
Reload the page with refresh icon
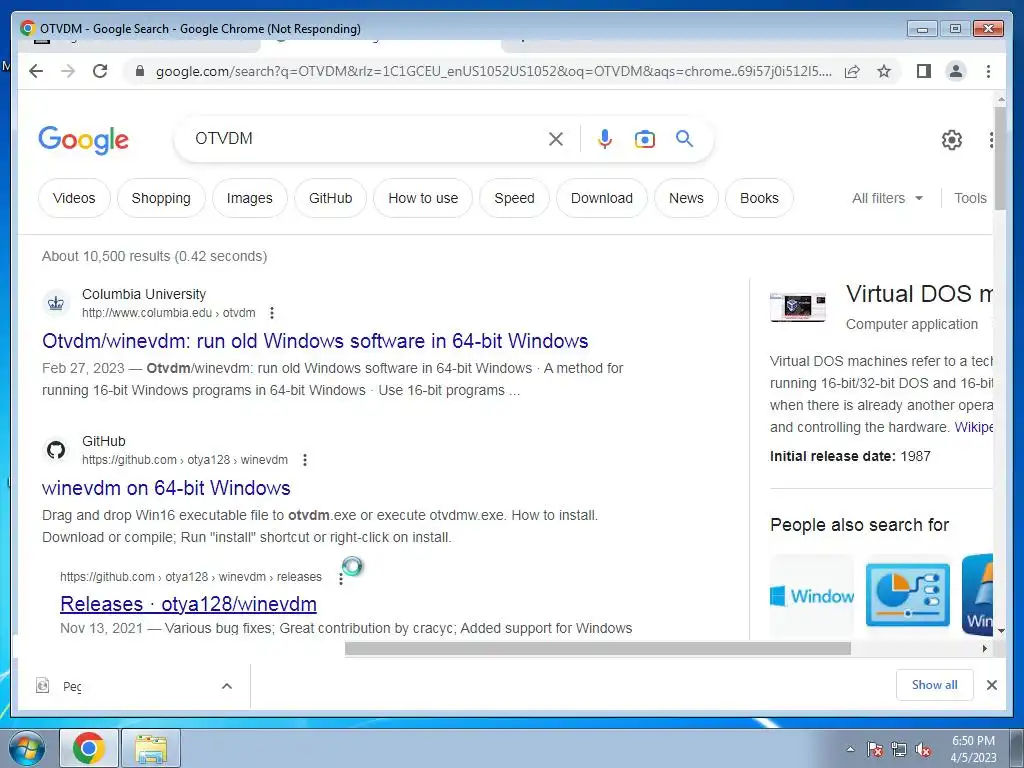click(x=100, y=71)
